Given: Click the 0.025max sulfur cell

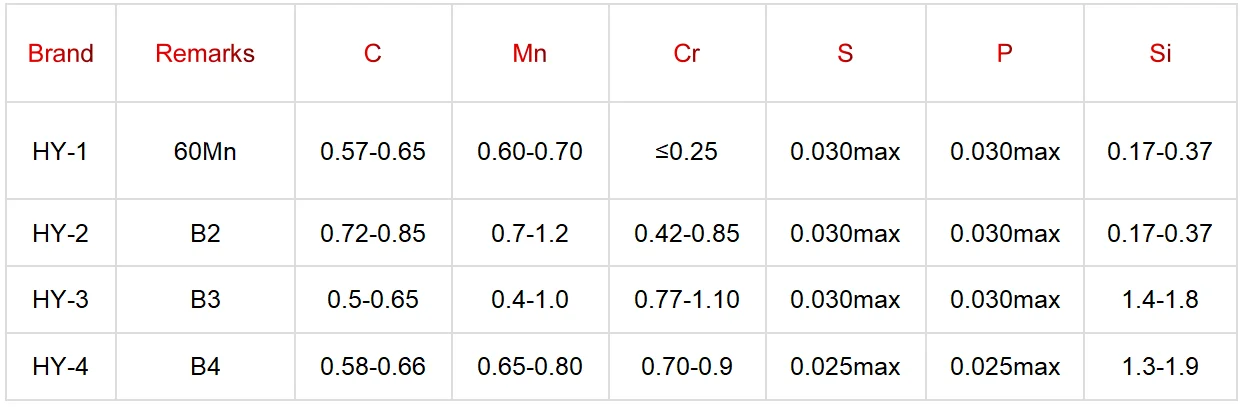Looking at the screenshot, I should point(845,367).
